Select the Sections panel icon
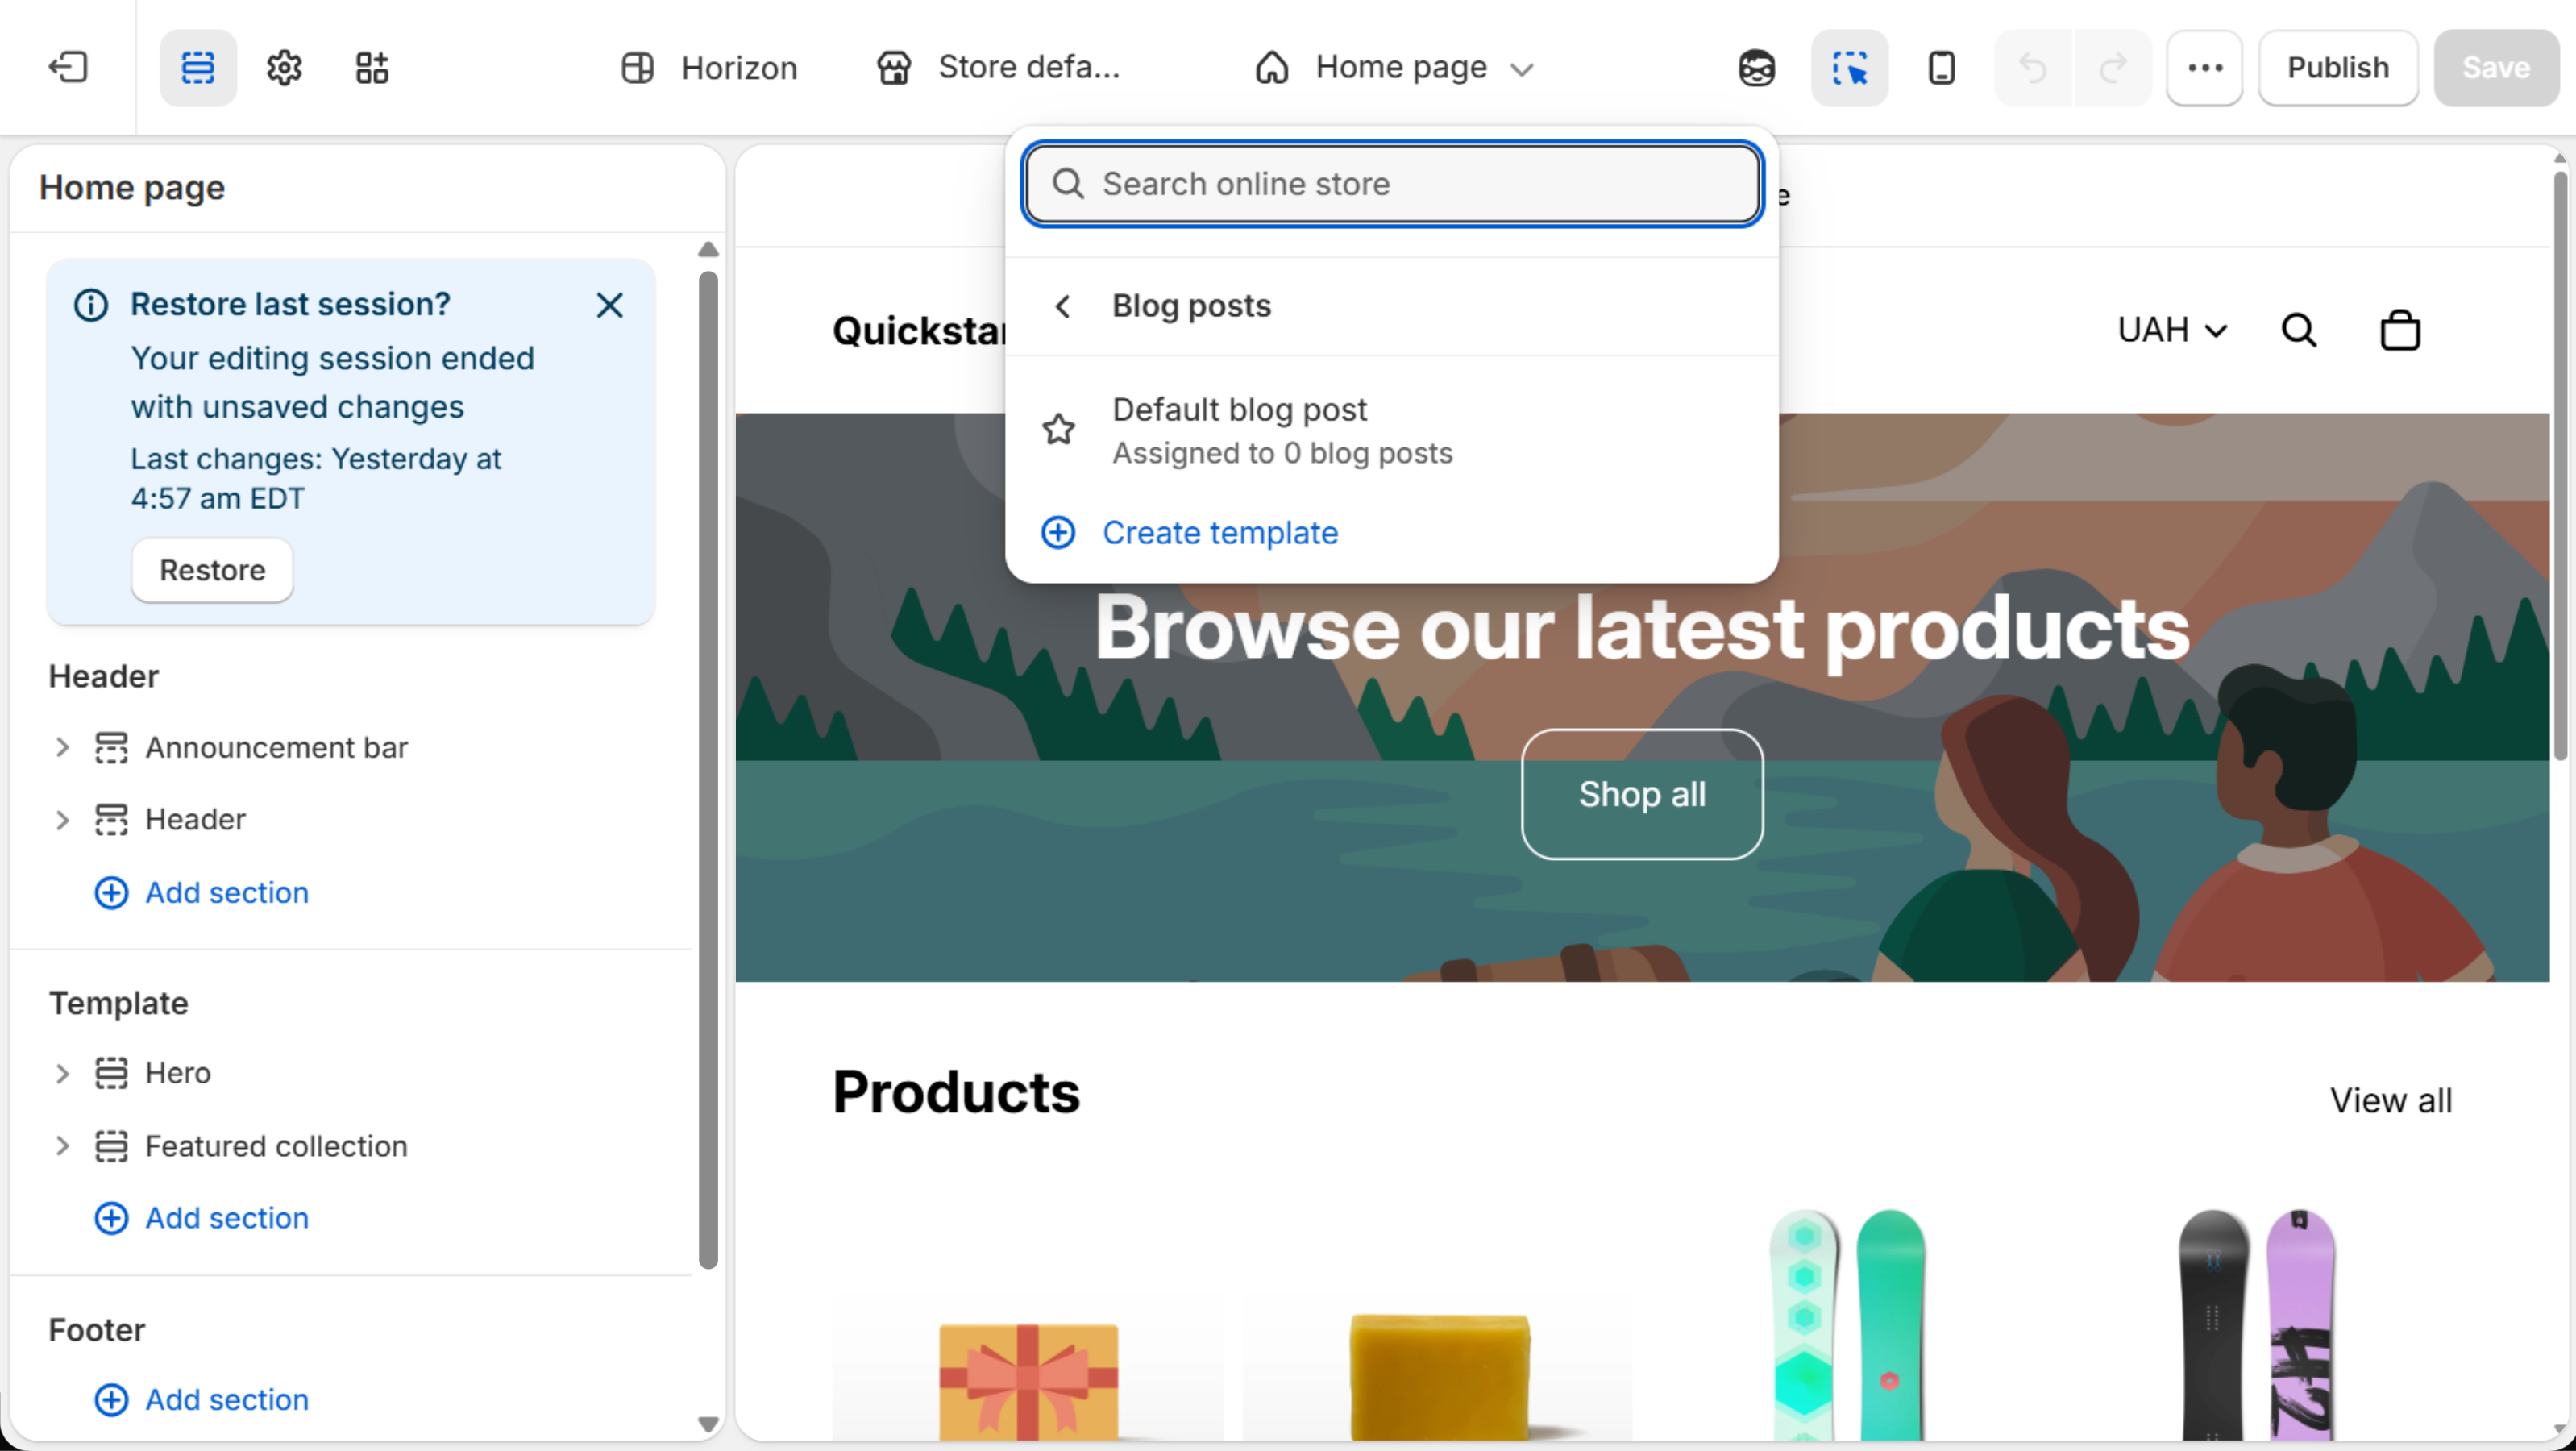This screenshot has width=2576, height=1451. pos(198,67)
